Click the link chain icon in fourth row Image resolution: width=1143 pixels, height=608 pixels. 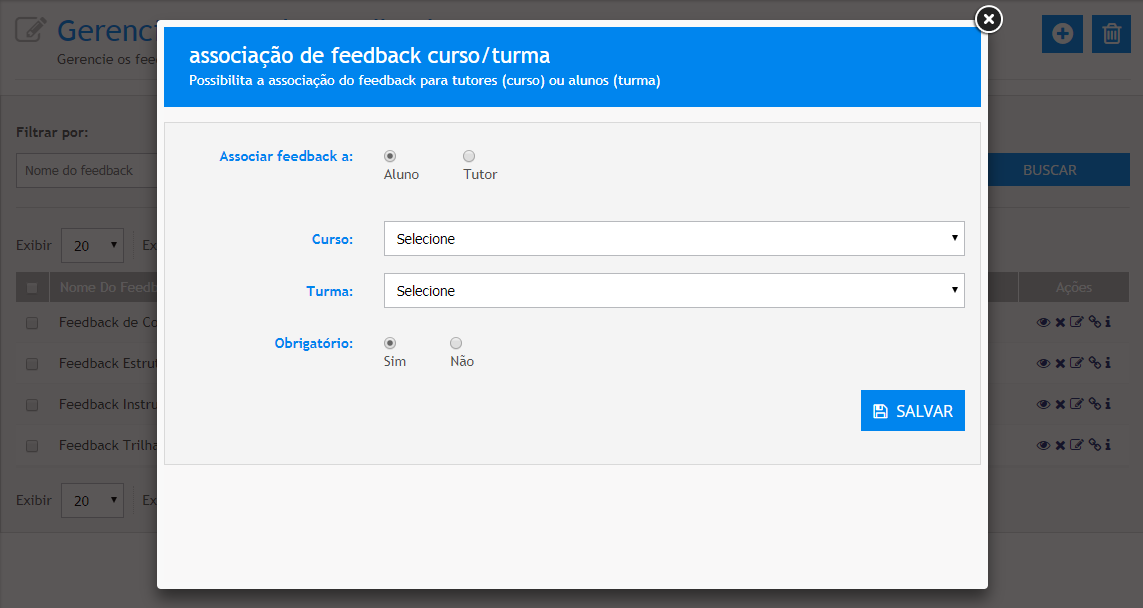pyautogui.click(x=1095, y=445)
